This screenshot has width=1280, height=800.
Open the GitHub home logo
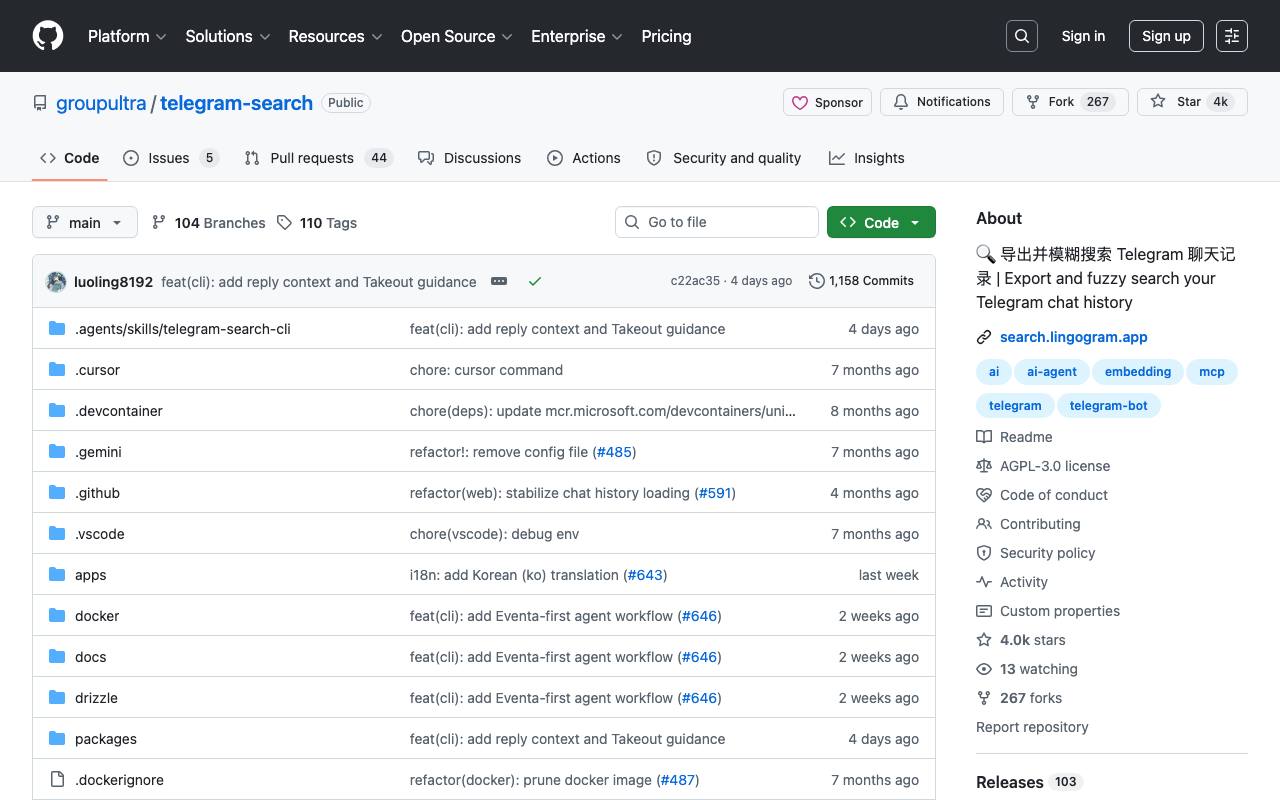coord(48,36)
